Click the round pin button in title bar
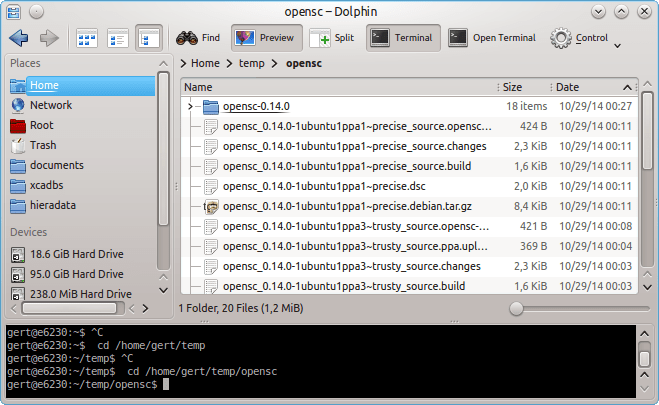659x405 pixels. point(37,12)
